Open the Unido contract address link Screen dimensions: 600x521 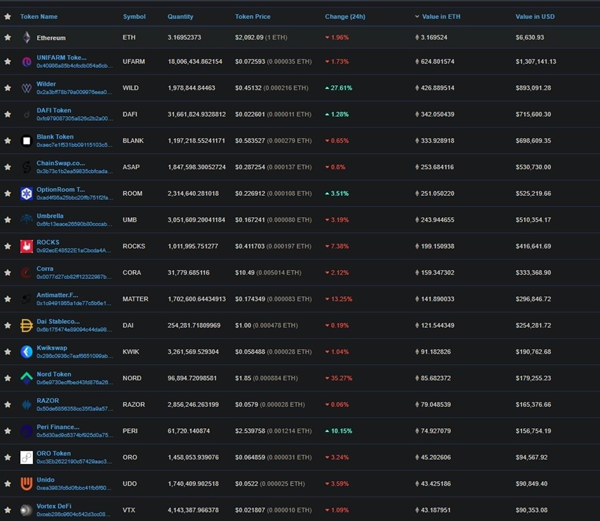[74, 488]
